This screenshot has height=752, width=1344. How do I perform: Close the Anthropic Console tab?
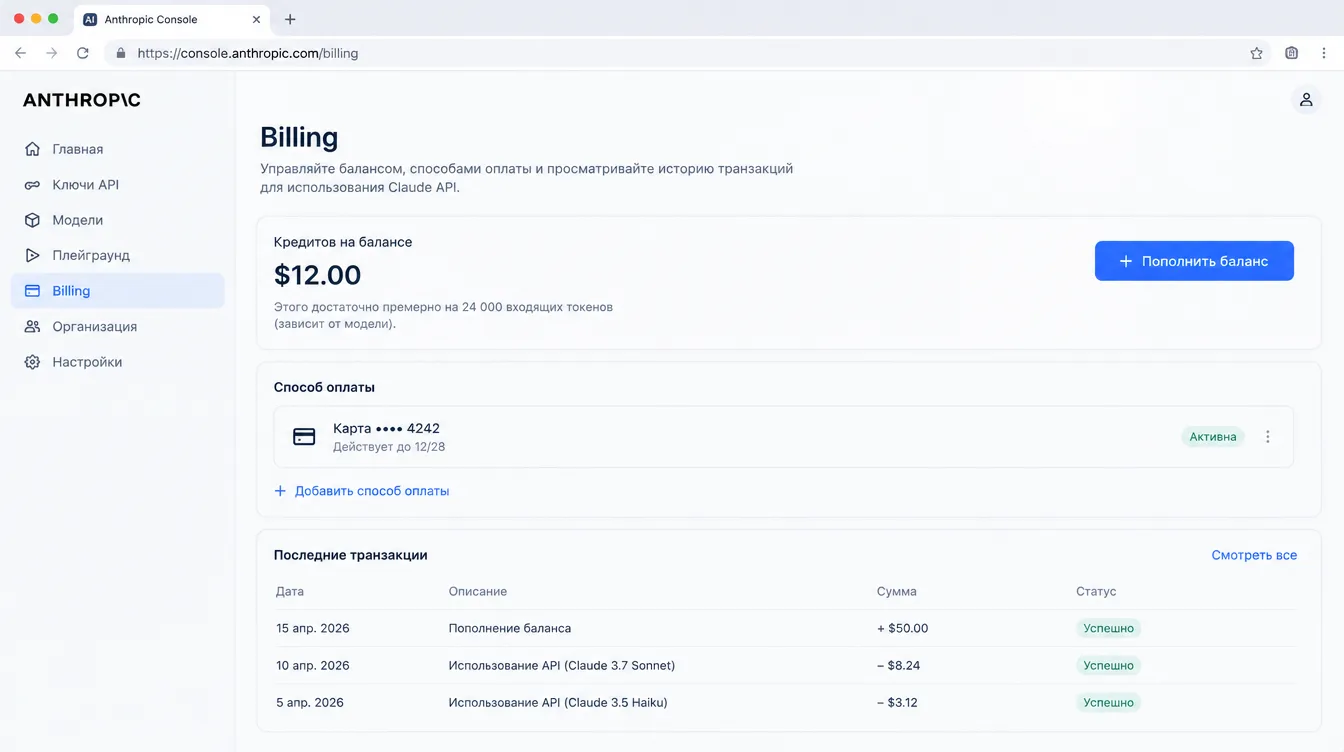(x=256, y=19)
